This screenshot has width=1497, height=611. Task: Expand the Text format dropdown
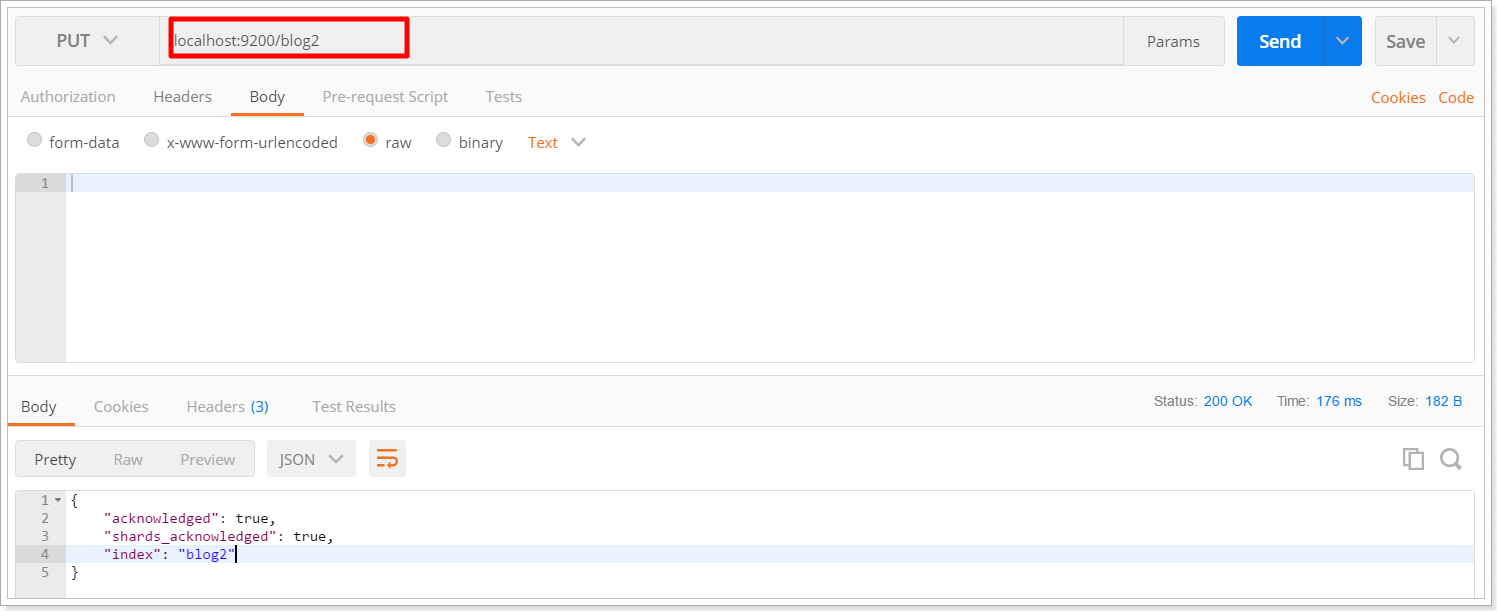click(556, 142)
